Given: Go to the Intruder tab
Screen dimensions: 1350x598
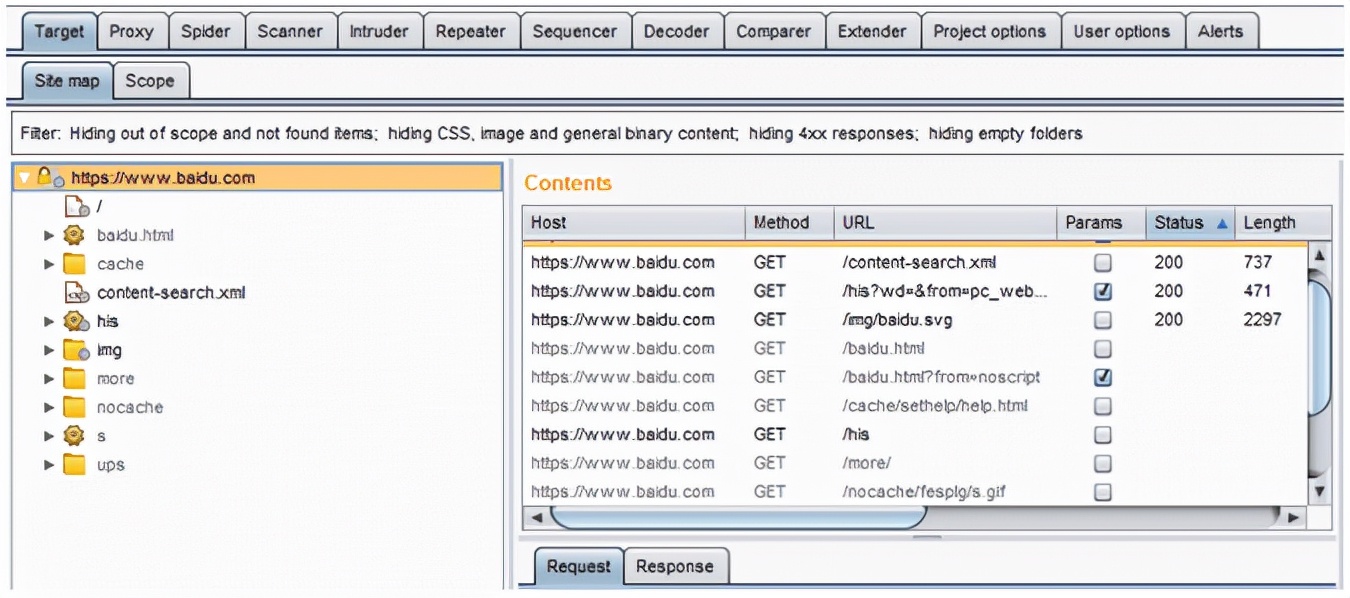Looking at the screenshot, I should (x=379, y=31).
